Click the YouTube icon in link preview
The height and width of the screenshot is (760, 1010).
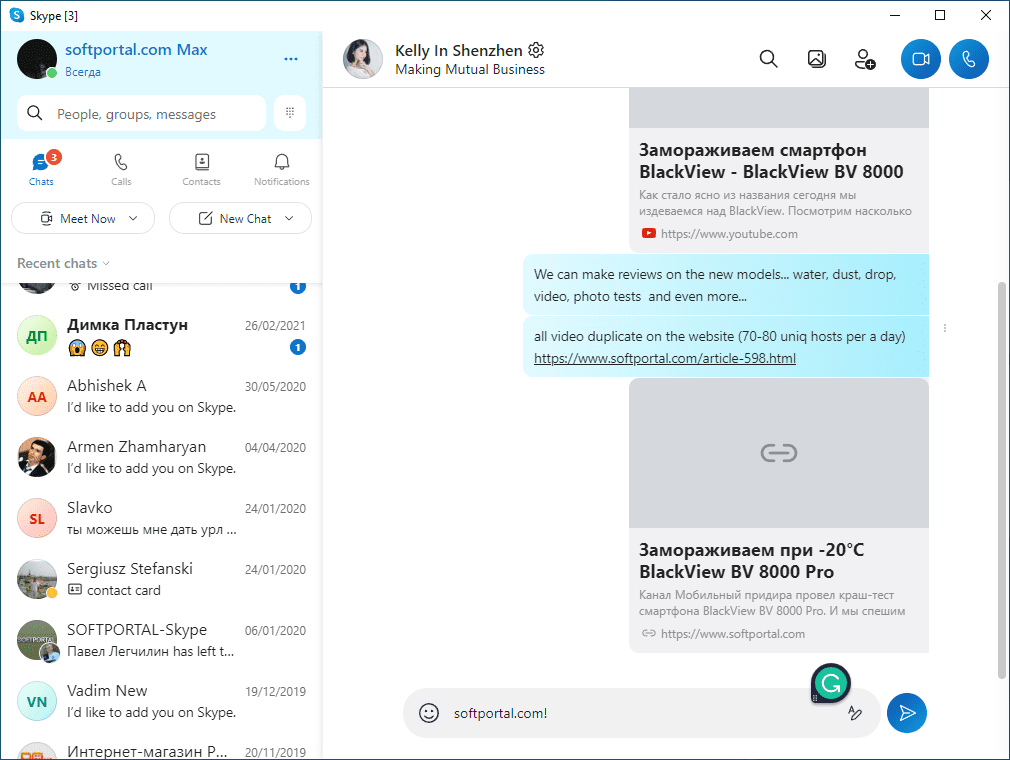click(649, 234)
